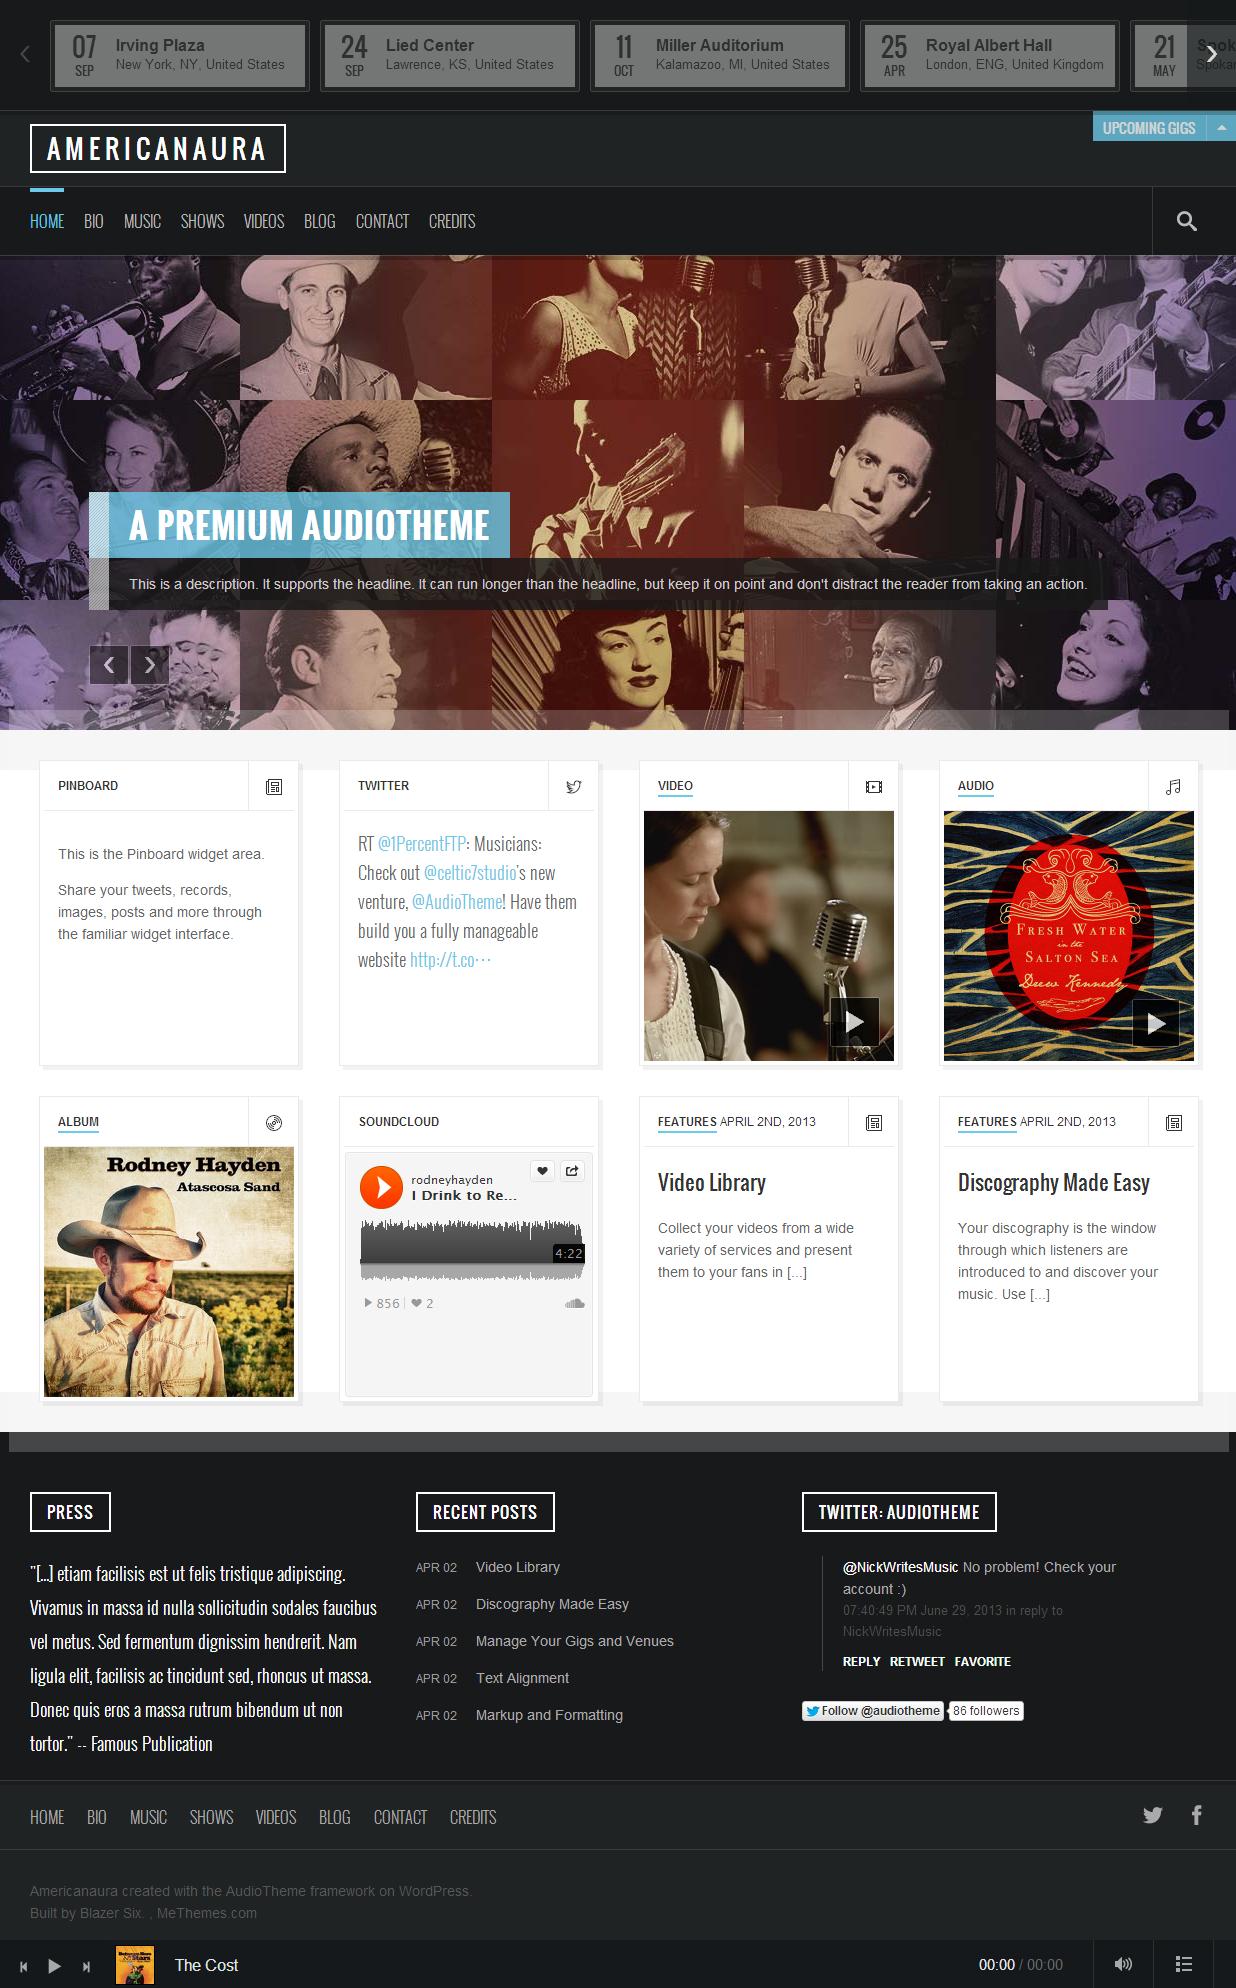
Task: Open the Music menu item
Action: (142, 221)
